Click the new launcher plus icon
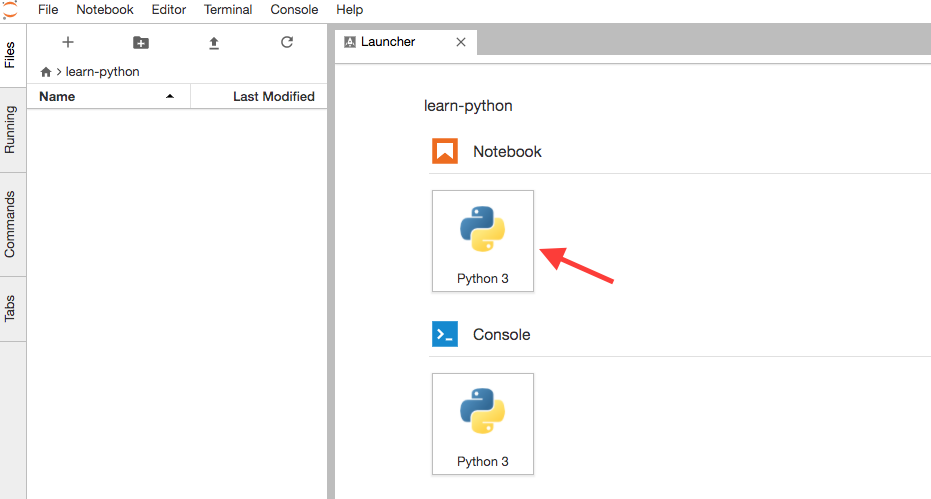This screenshot has width=931, height=499. (68, 42)
